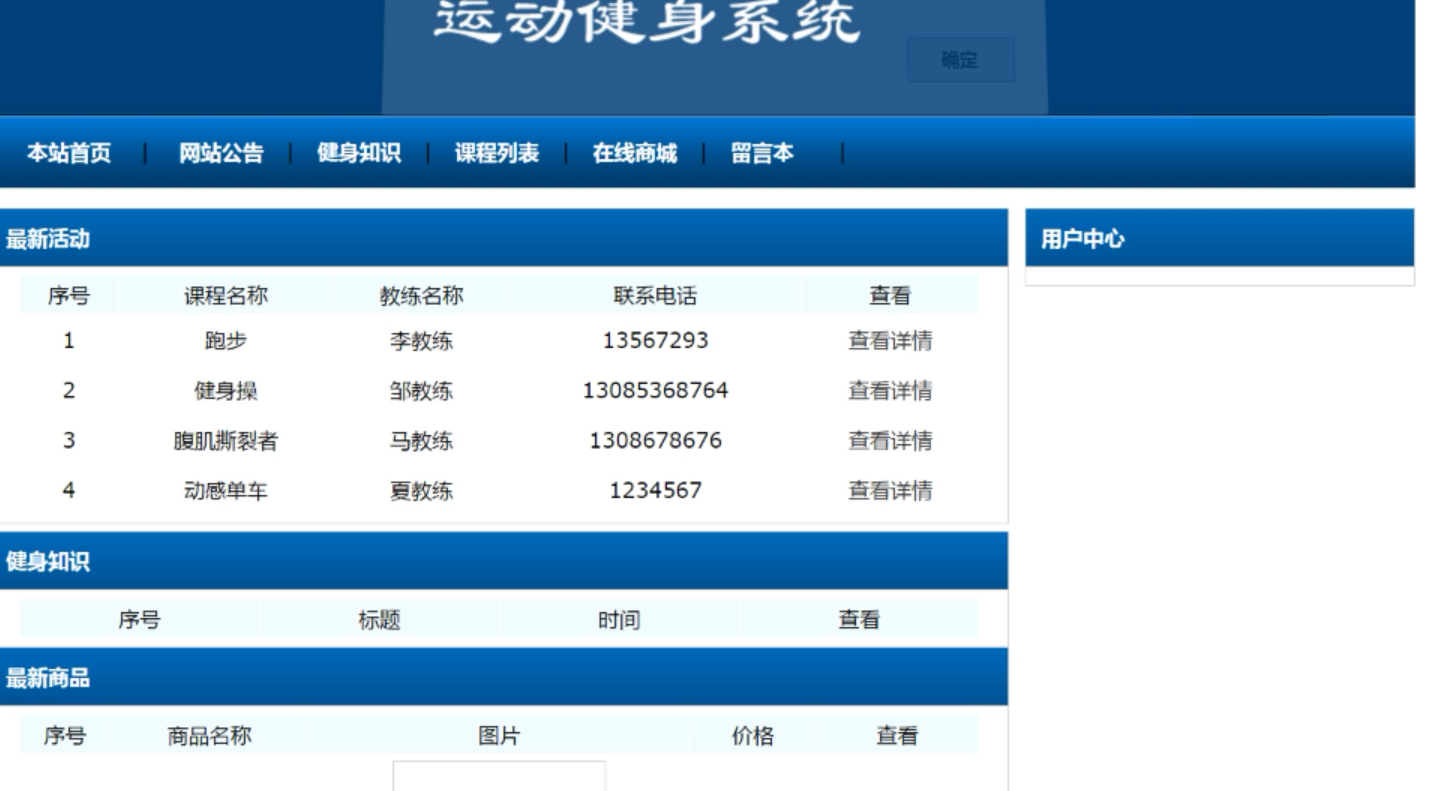View details for the 跑步 course
The image size is (1455, 791).
[890, 341]
